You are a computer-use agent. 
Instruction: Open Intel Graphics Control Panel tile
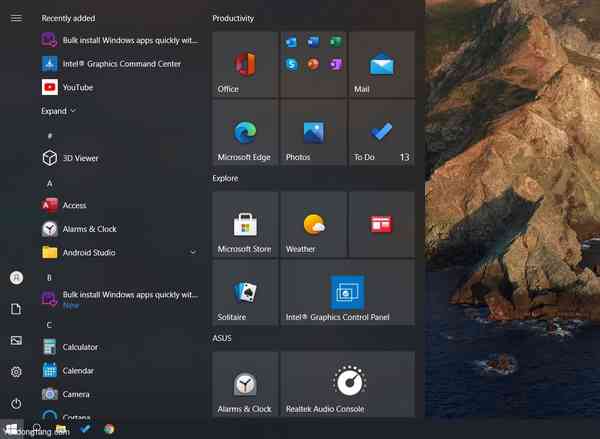(x=347, y=292)
